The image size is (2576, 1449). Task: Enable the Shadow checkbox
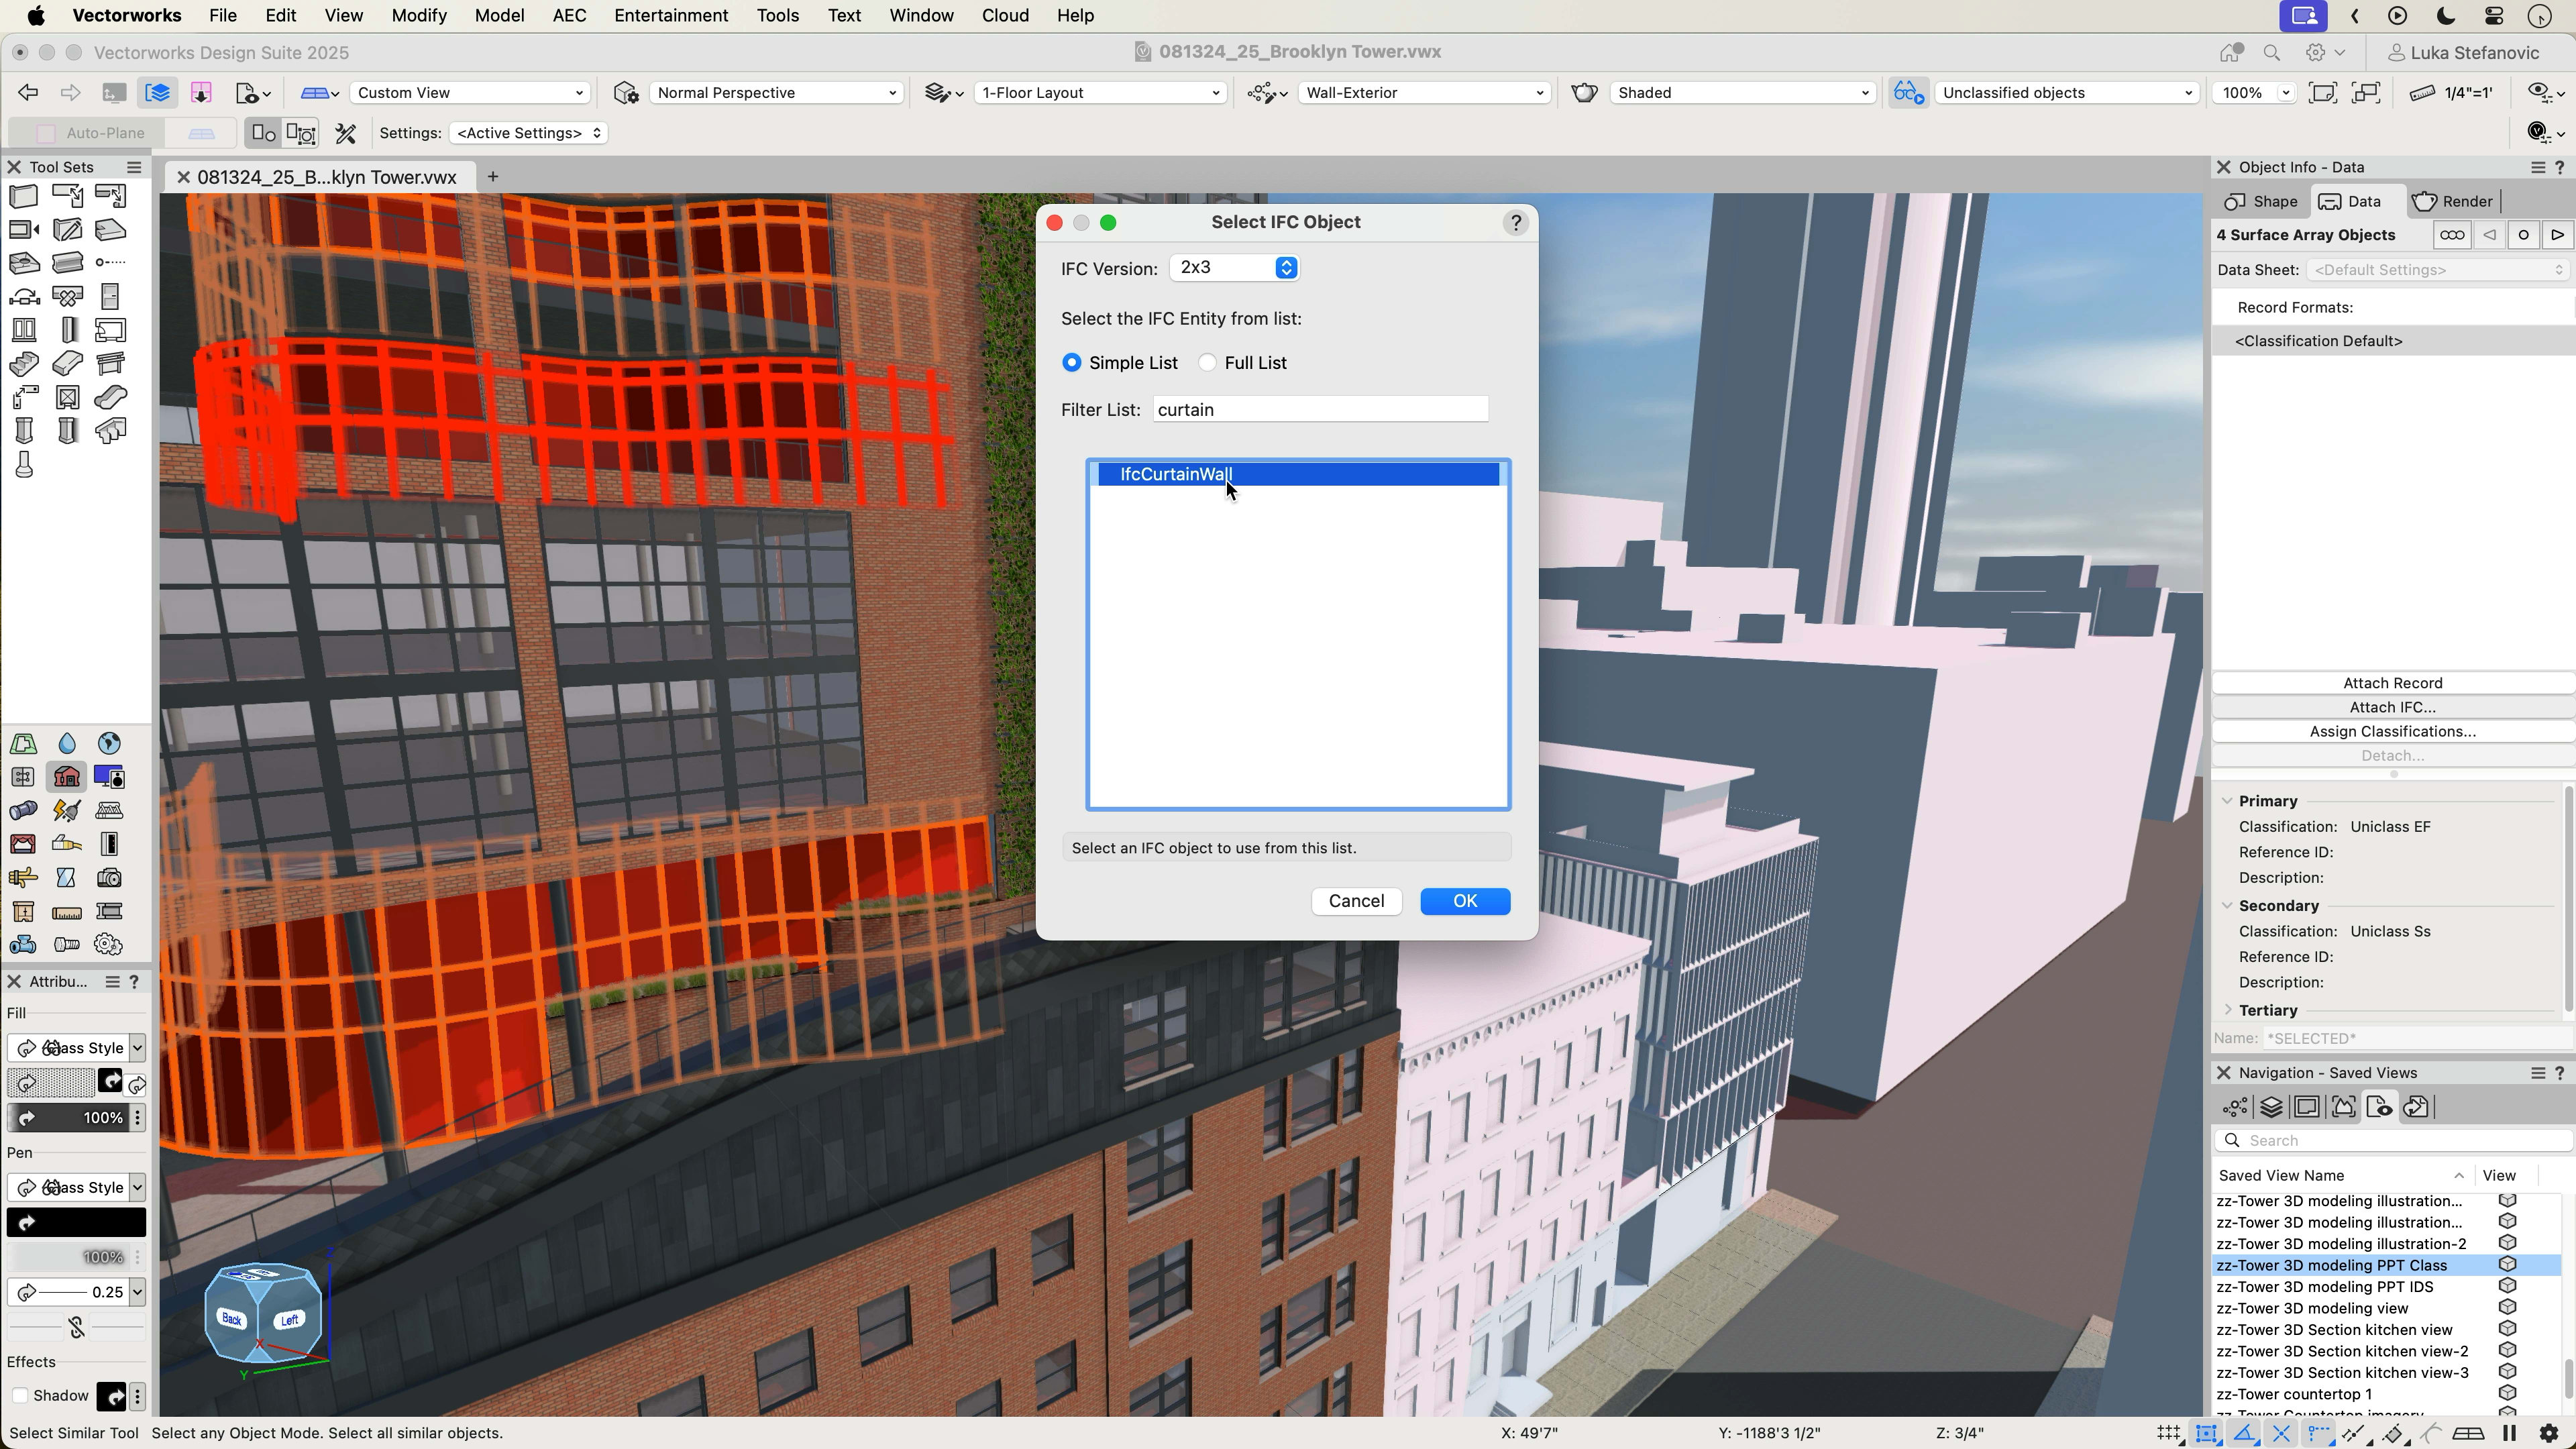[x=20, y=1396]
